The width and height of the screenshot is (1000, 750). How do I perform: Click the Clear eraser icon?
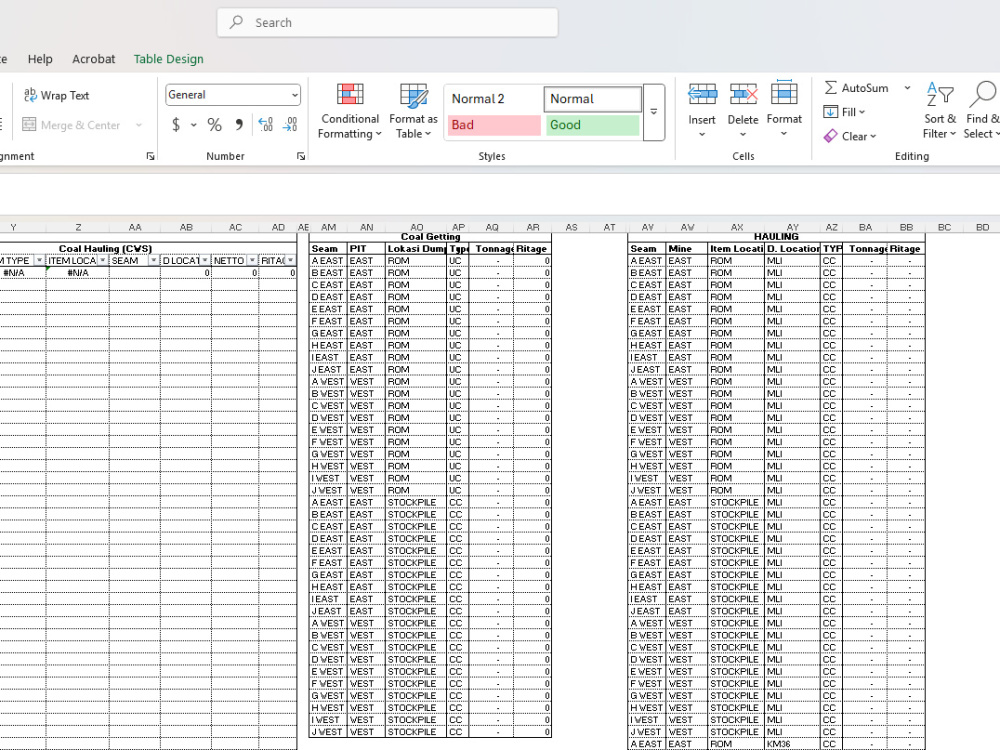click(x=830, y=136)
